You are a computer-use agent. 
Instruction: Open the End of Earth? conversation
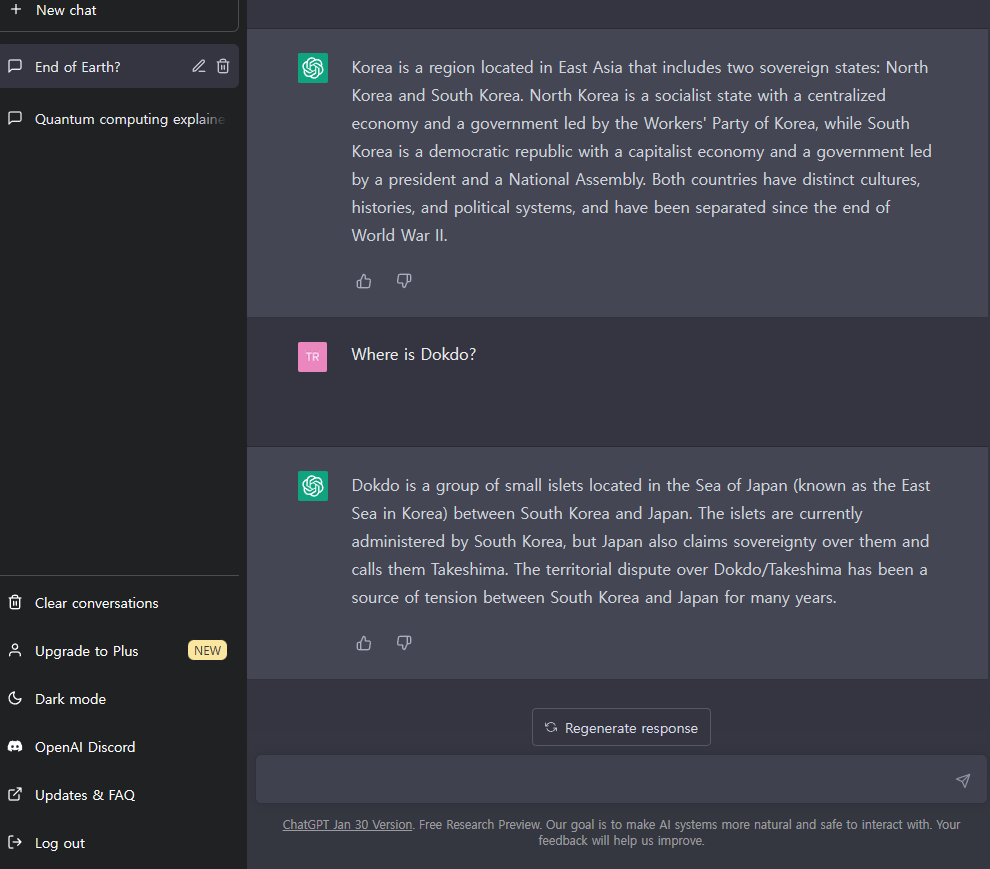(119, 66)
